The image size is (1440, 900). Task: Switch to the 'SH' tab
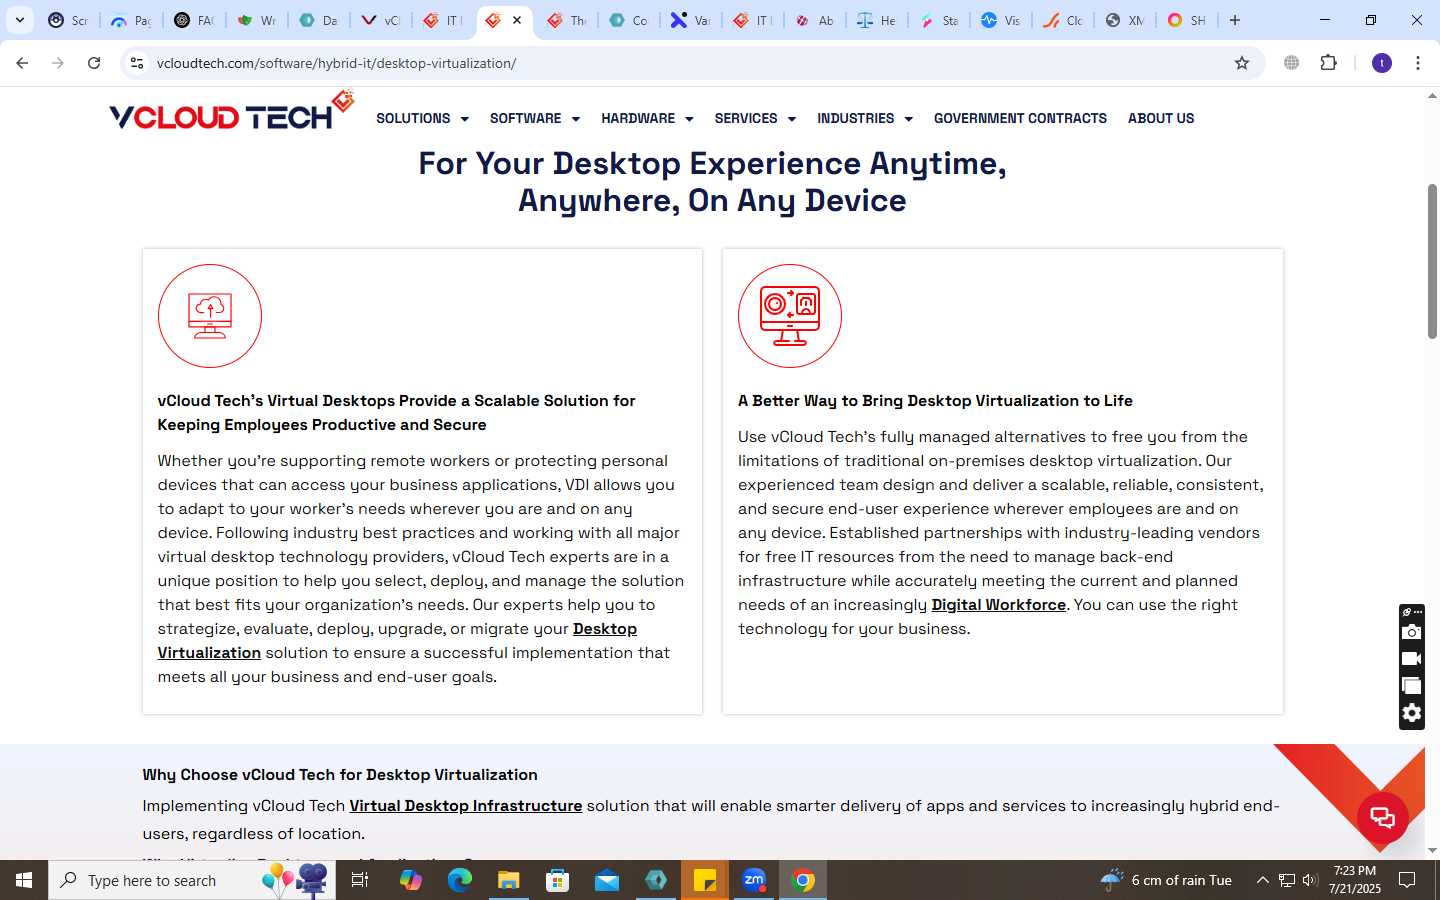pos(1186,20)
